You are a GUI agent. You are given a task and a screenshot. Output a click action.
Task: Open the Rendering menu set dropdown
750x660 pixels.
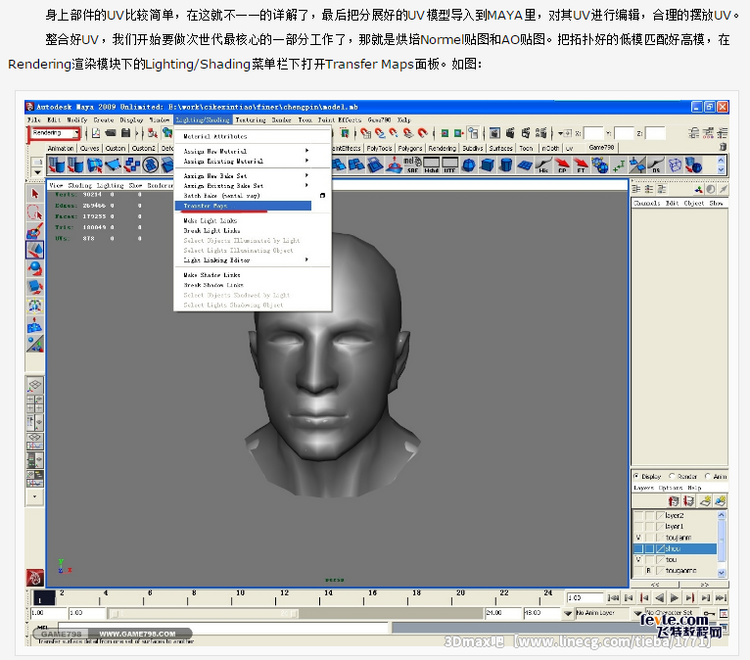(76, 133)
